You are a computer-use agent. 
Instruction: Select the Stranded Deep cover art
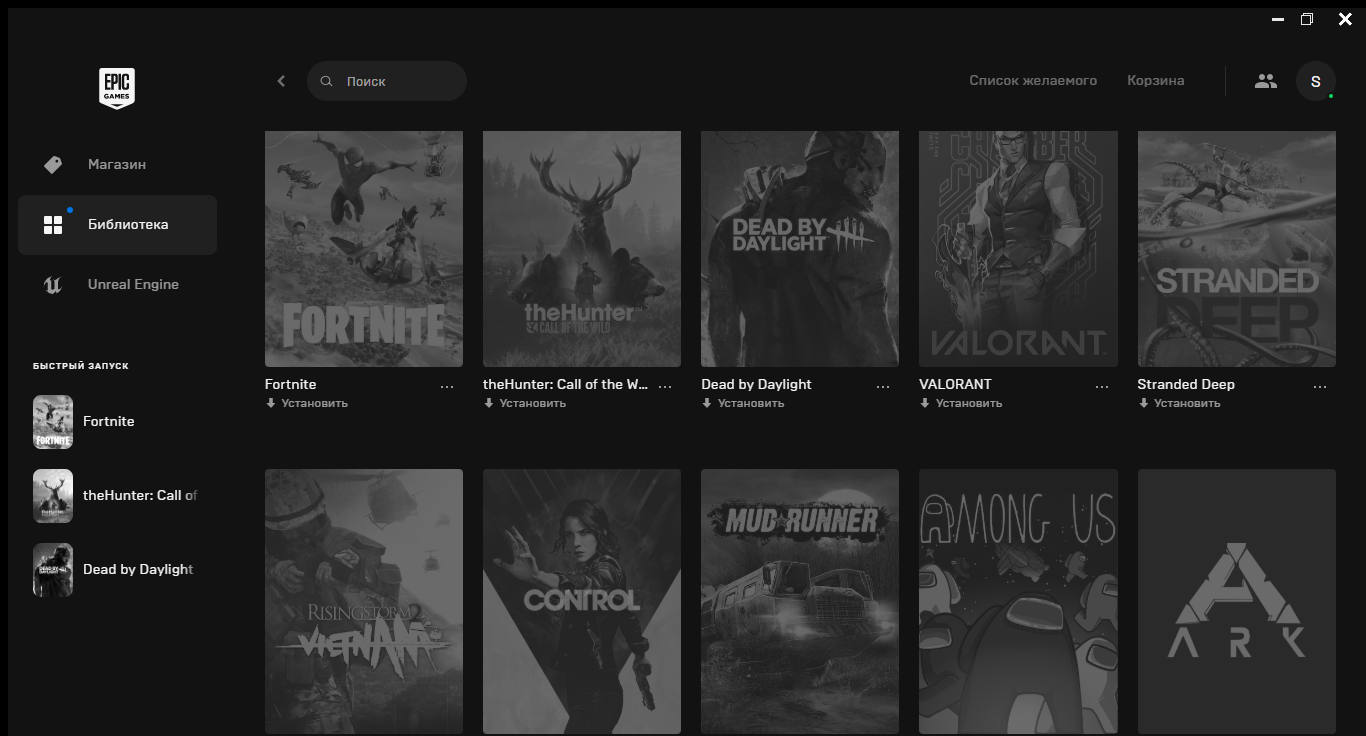[1237, 249]
